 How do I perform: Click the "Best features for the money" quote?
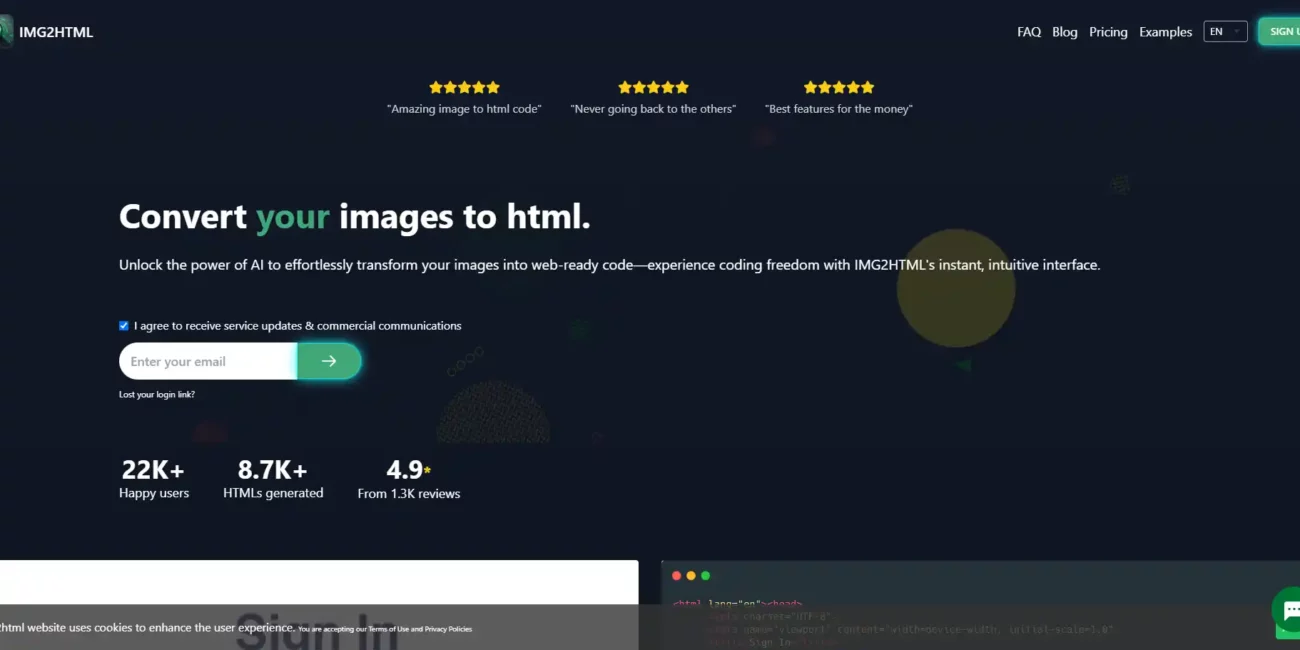pos(839,109)
